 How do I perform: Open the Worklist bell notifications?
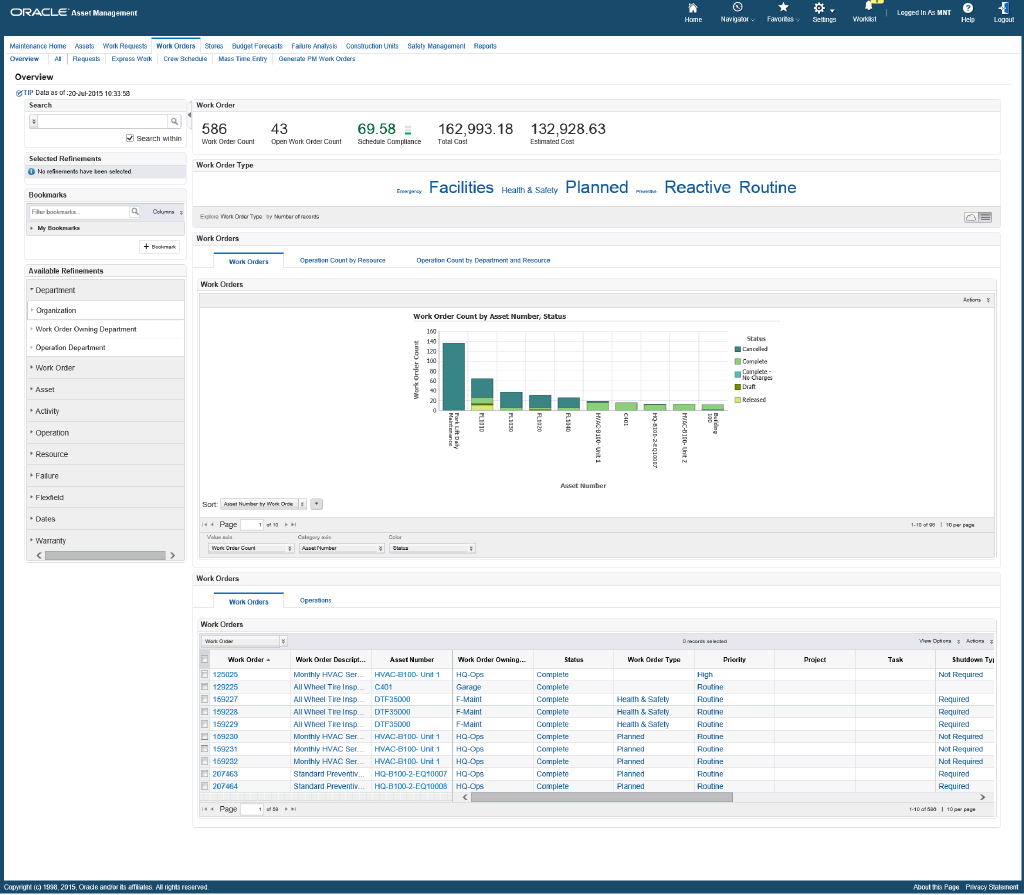click(x=868, y=7)
